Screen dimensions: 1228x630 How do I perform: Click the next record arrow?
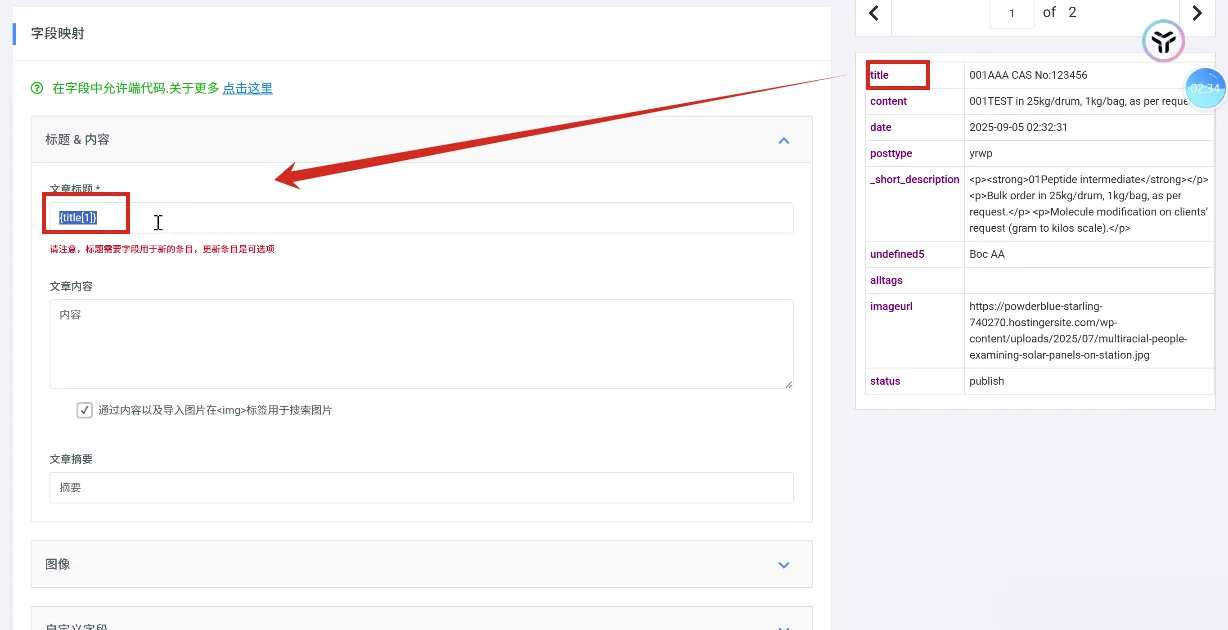pyautogui.click(x=1197, y=13)
